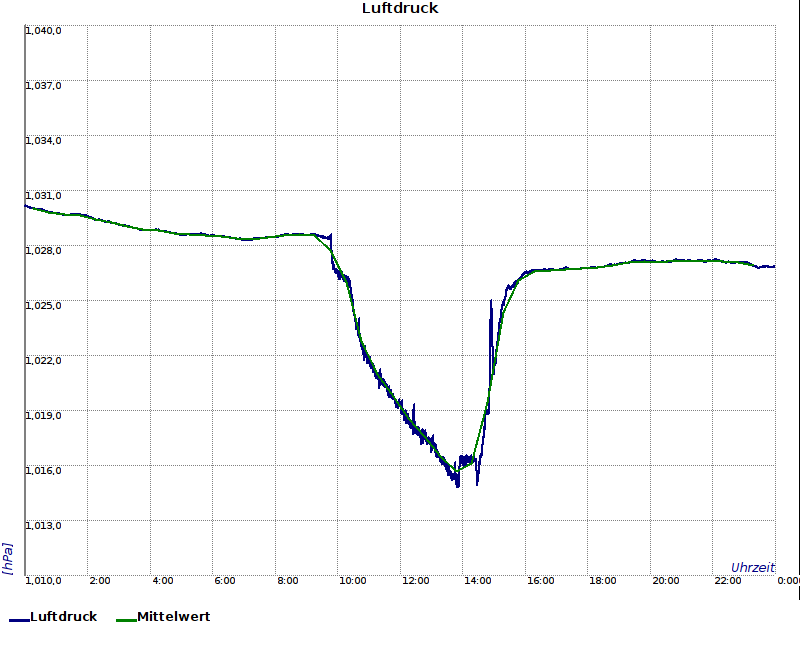
Task: Click the 12:00 time tick label
Action: click(x=415, y=580)
